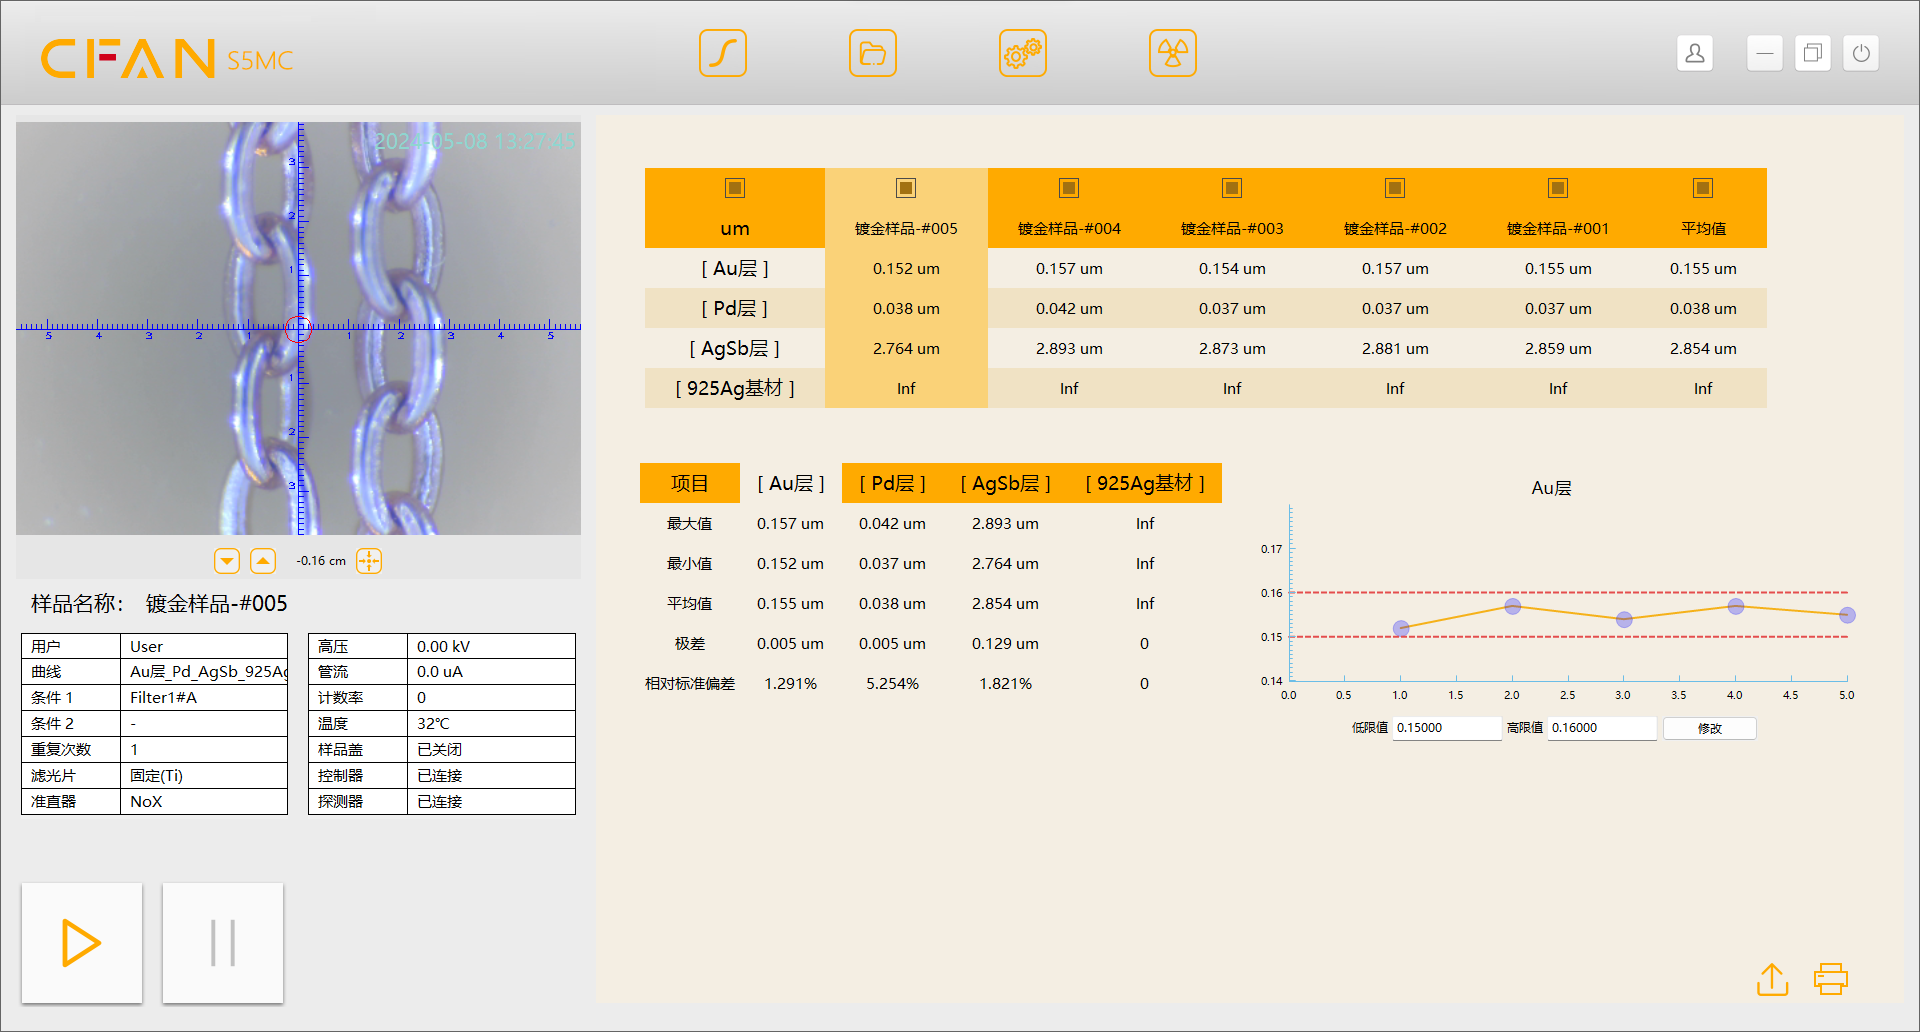The width and height of the screenshot is (1920, 1032).
Task: Click the 极差 row label
Action: (690, 644)
